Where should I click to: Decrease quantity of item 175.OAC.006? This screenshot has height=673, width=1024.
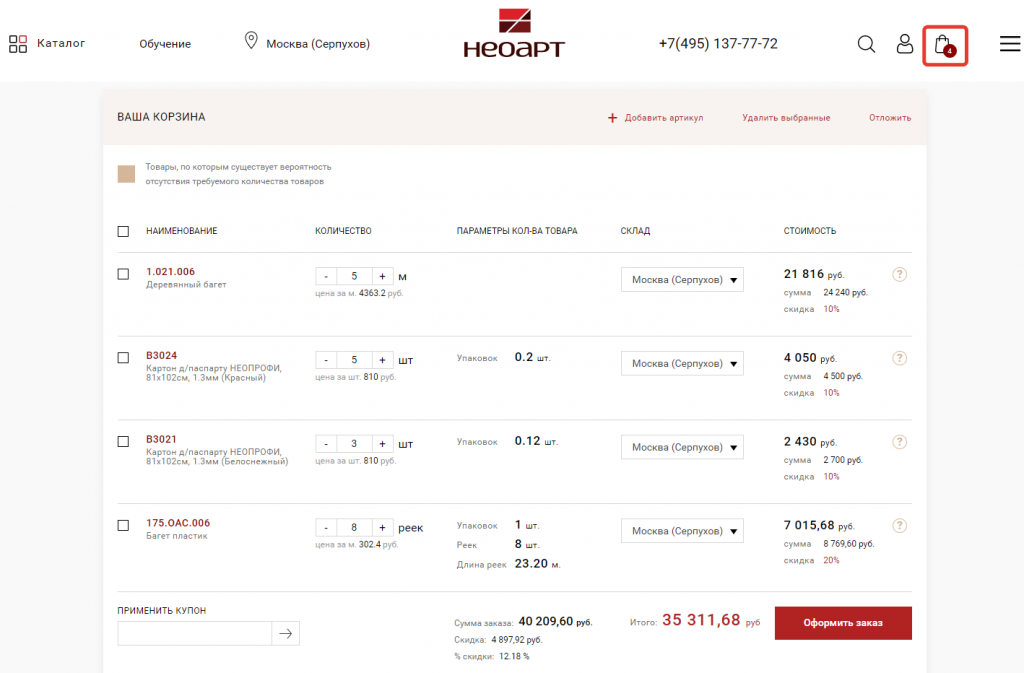point(326,527)
